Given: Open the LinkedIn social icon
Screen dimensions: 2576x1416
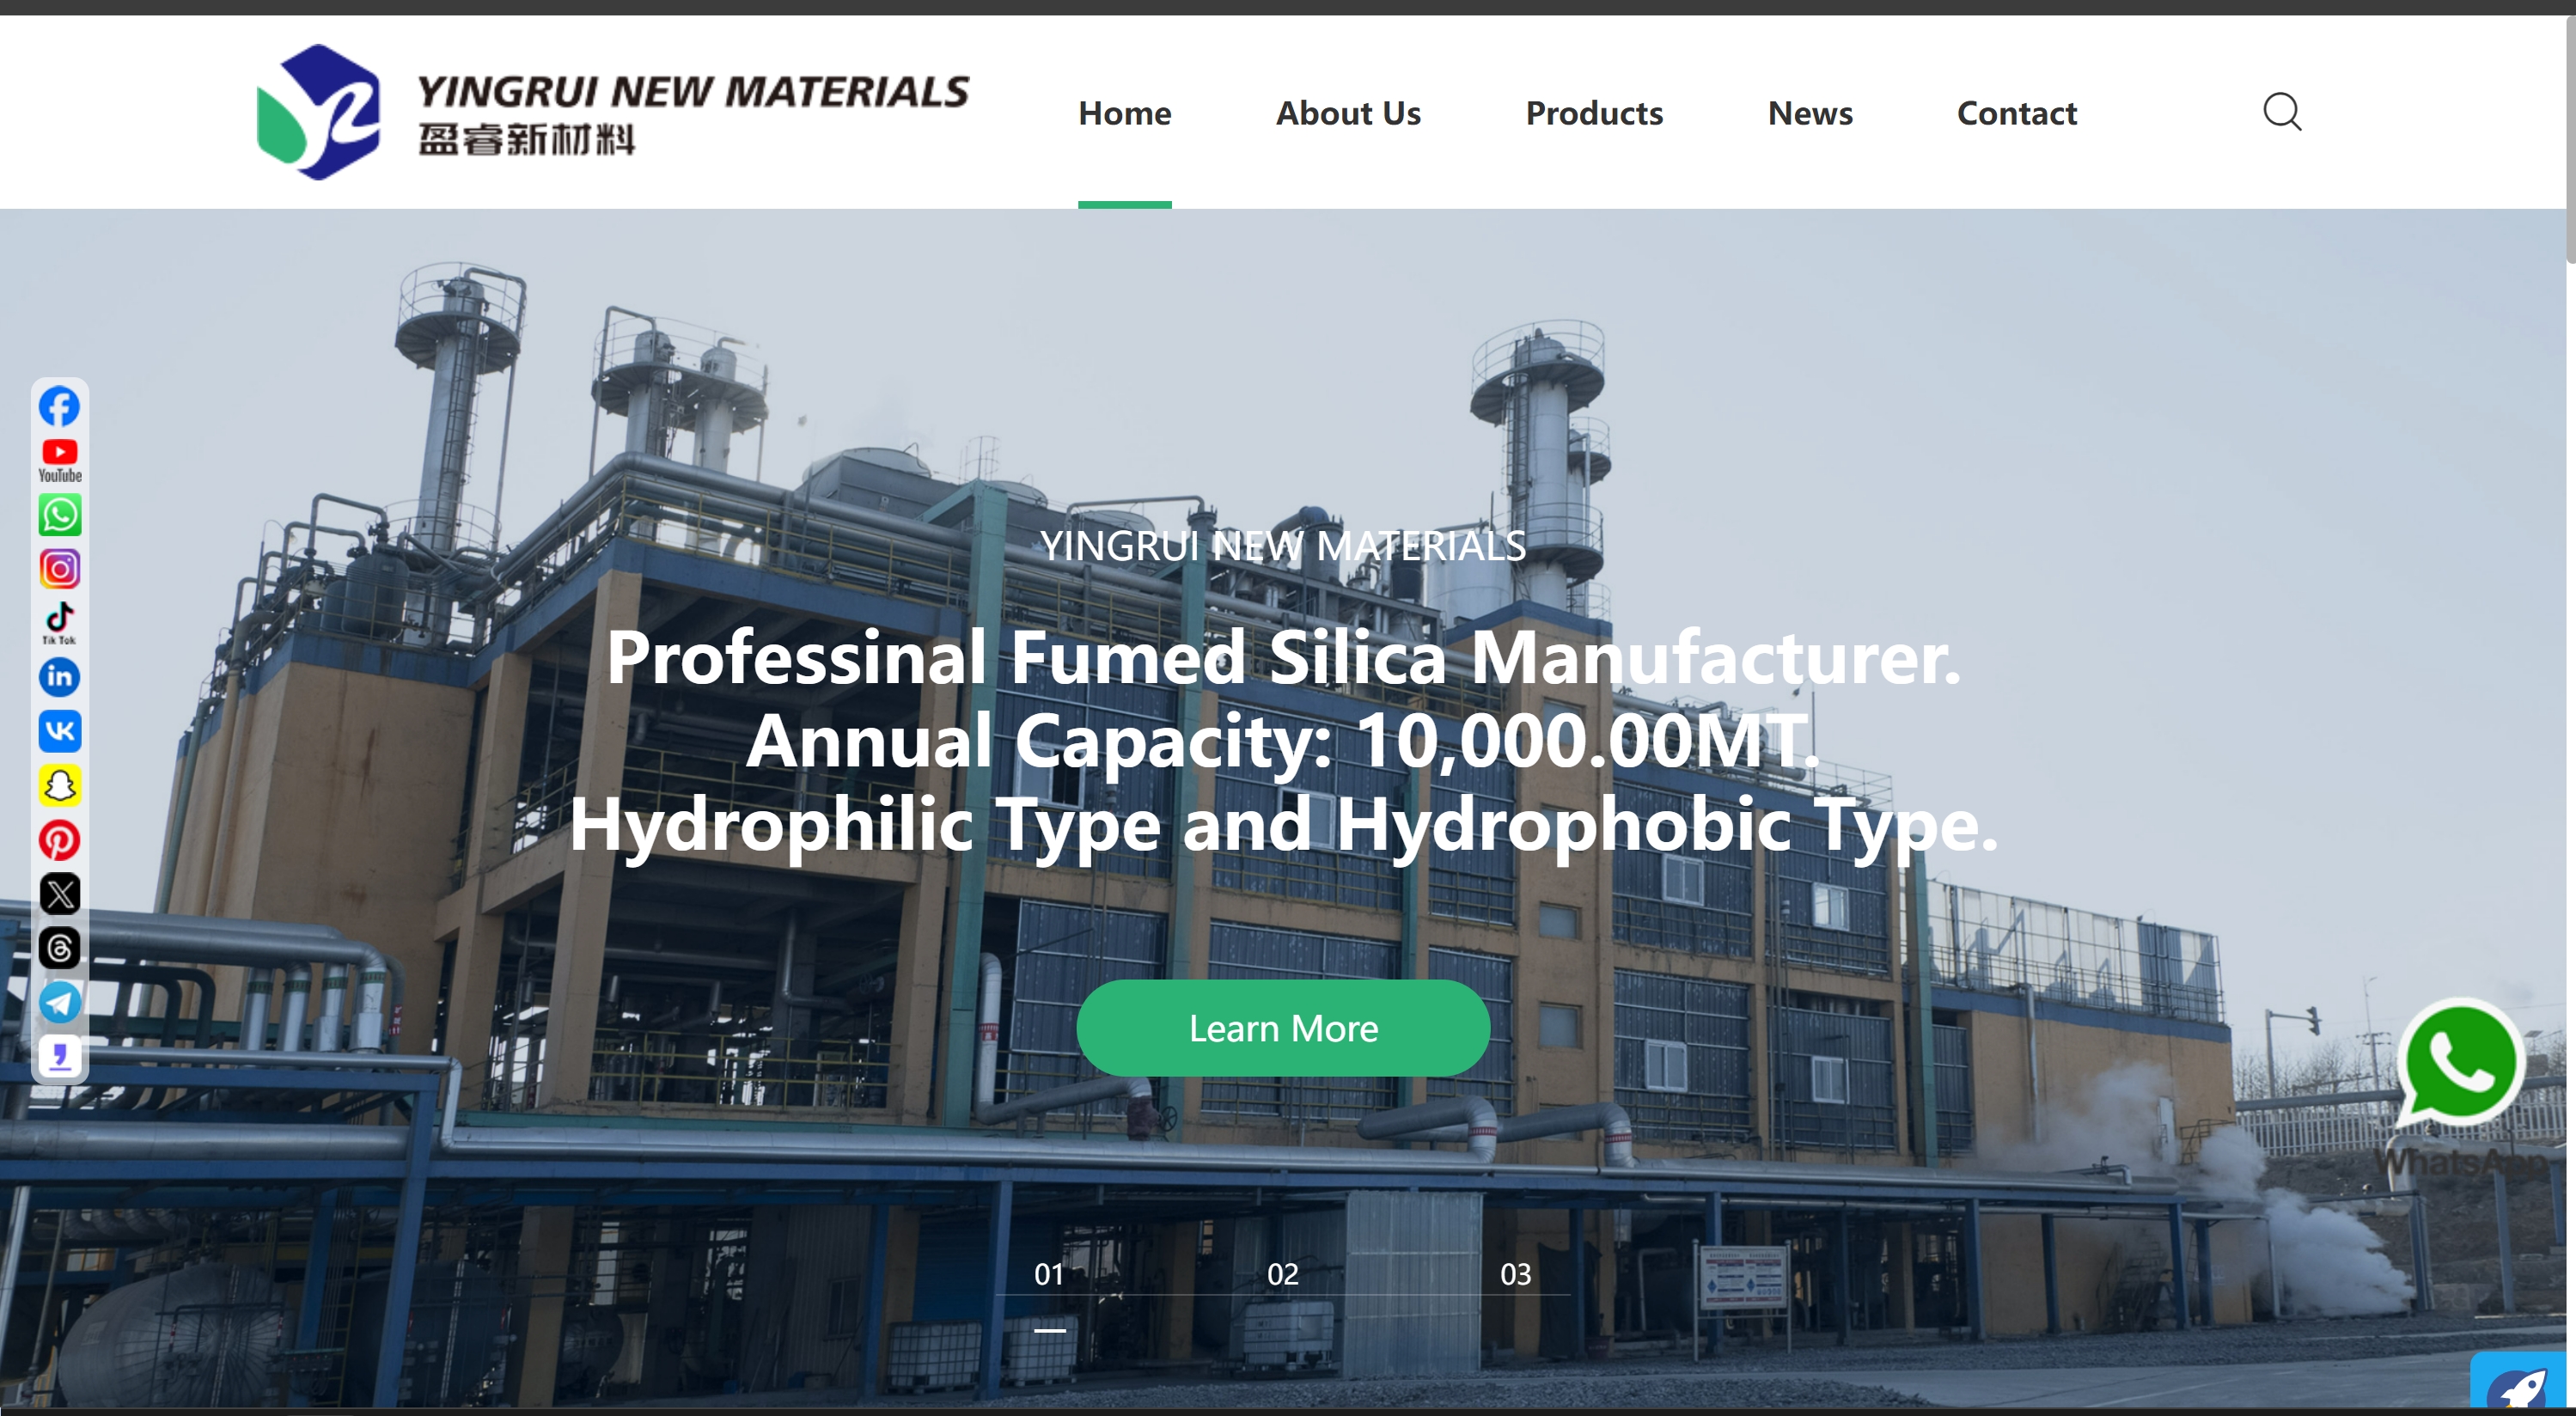Looking at the screenshot, I should [59, 677].
